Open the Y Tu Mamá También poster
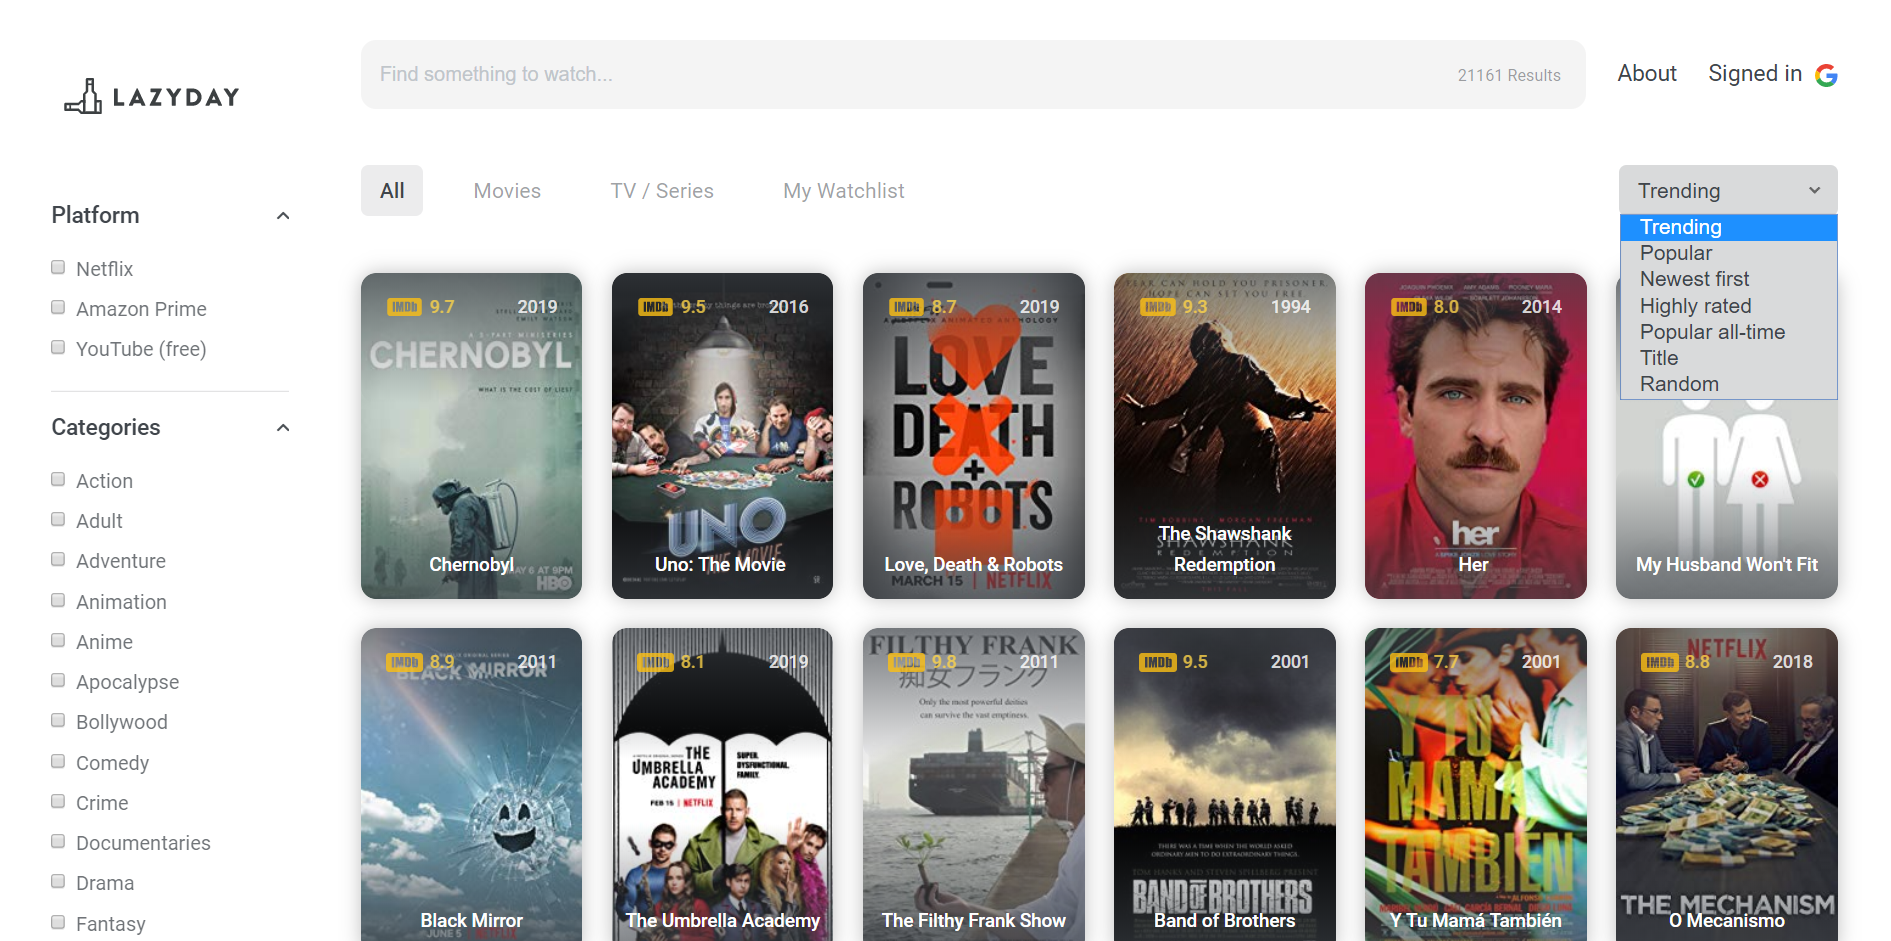 point(1475,784)
